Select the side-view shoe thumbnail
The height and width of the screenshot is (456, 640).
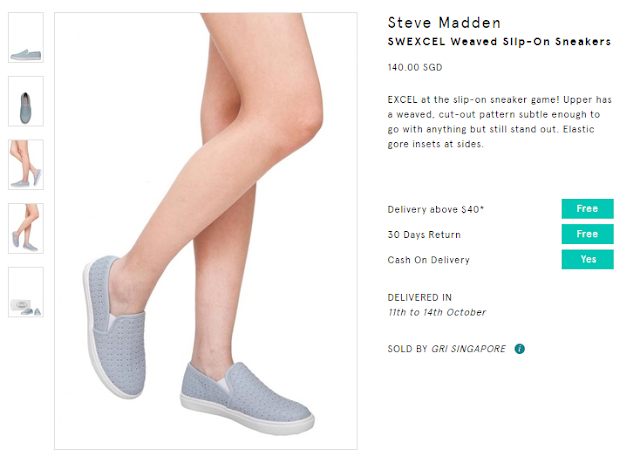point(26,38)
